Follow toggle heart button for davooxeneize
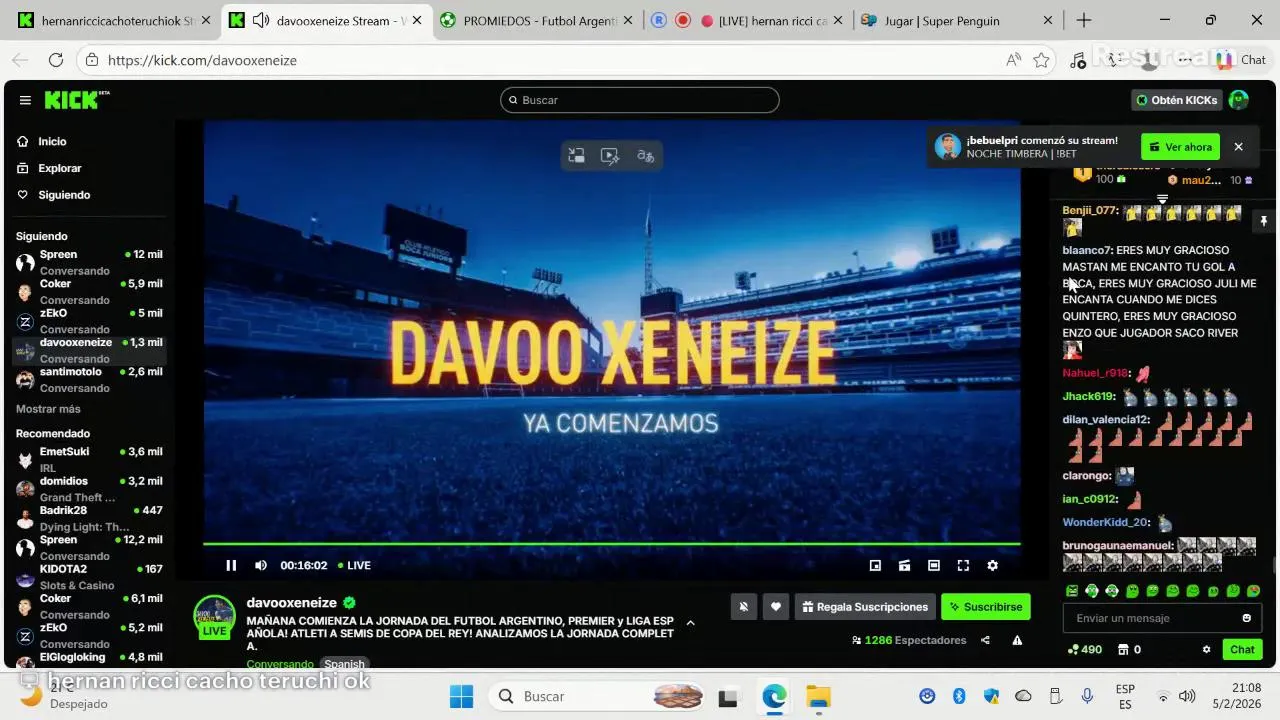Viewport: 1280px width, 720px height. [x=775, y=606]
